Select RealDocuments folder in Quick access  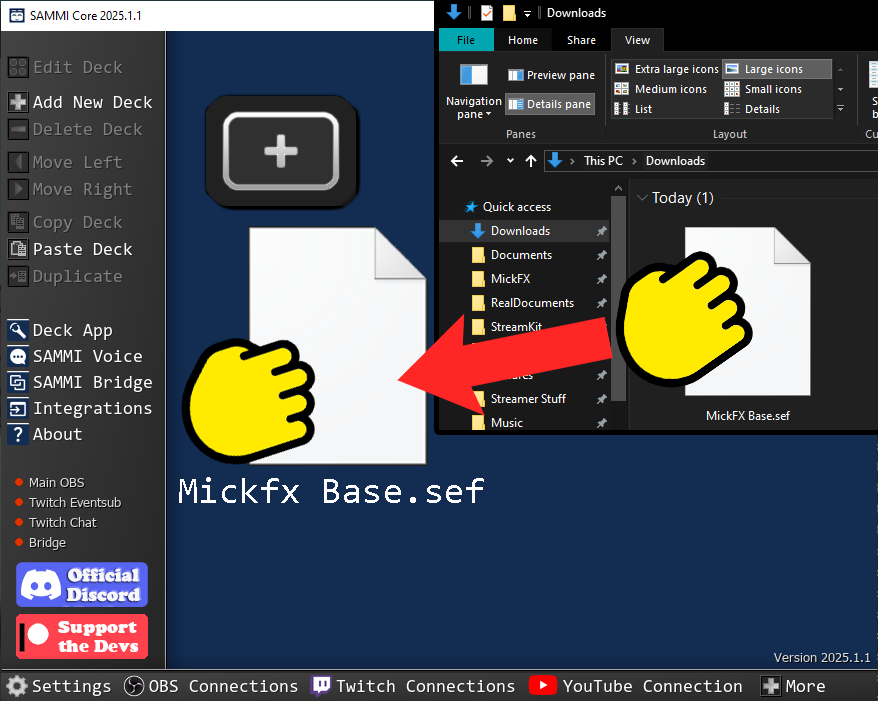click(532, 303)
